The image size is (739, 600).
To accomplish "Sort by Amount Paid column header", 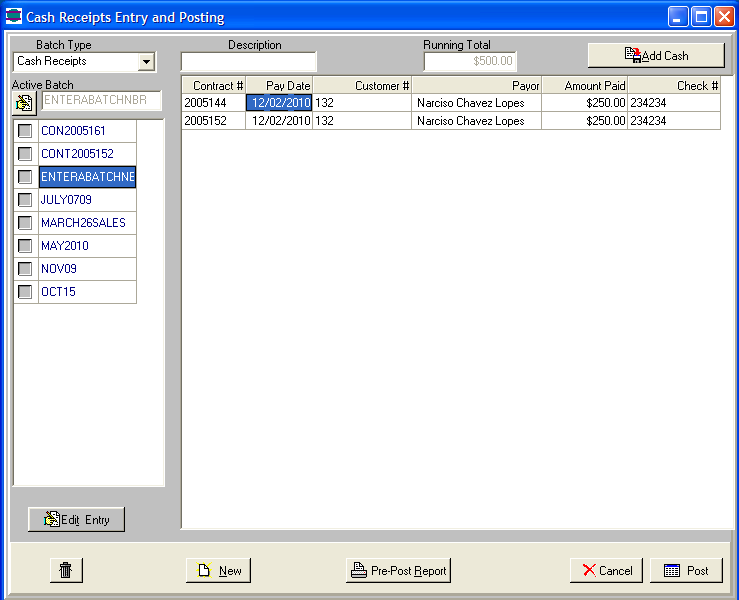I will [585, 86].
